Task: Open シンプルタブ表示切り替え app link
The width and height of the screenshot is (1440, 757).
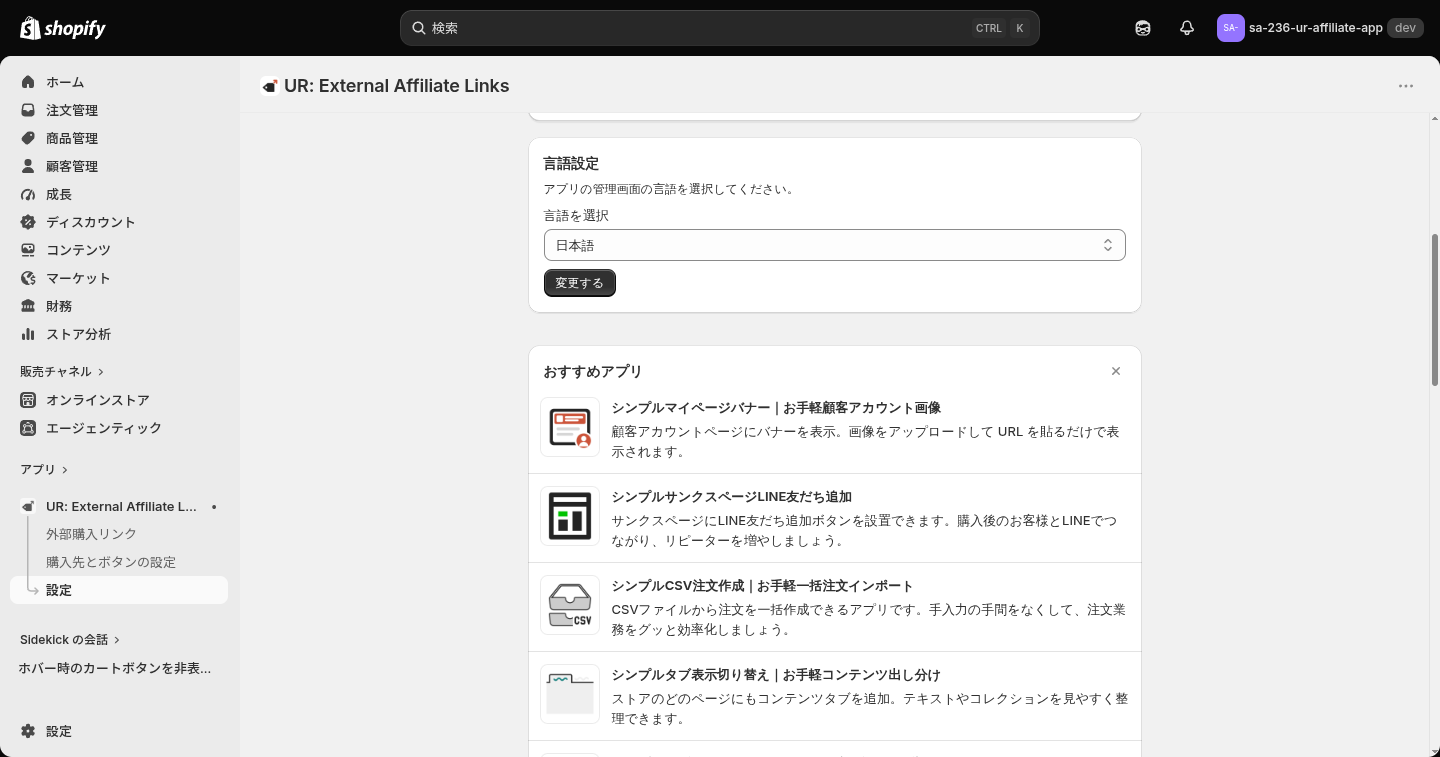Action: click(x=776, y=675)
